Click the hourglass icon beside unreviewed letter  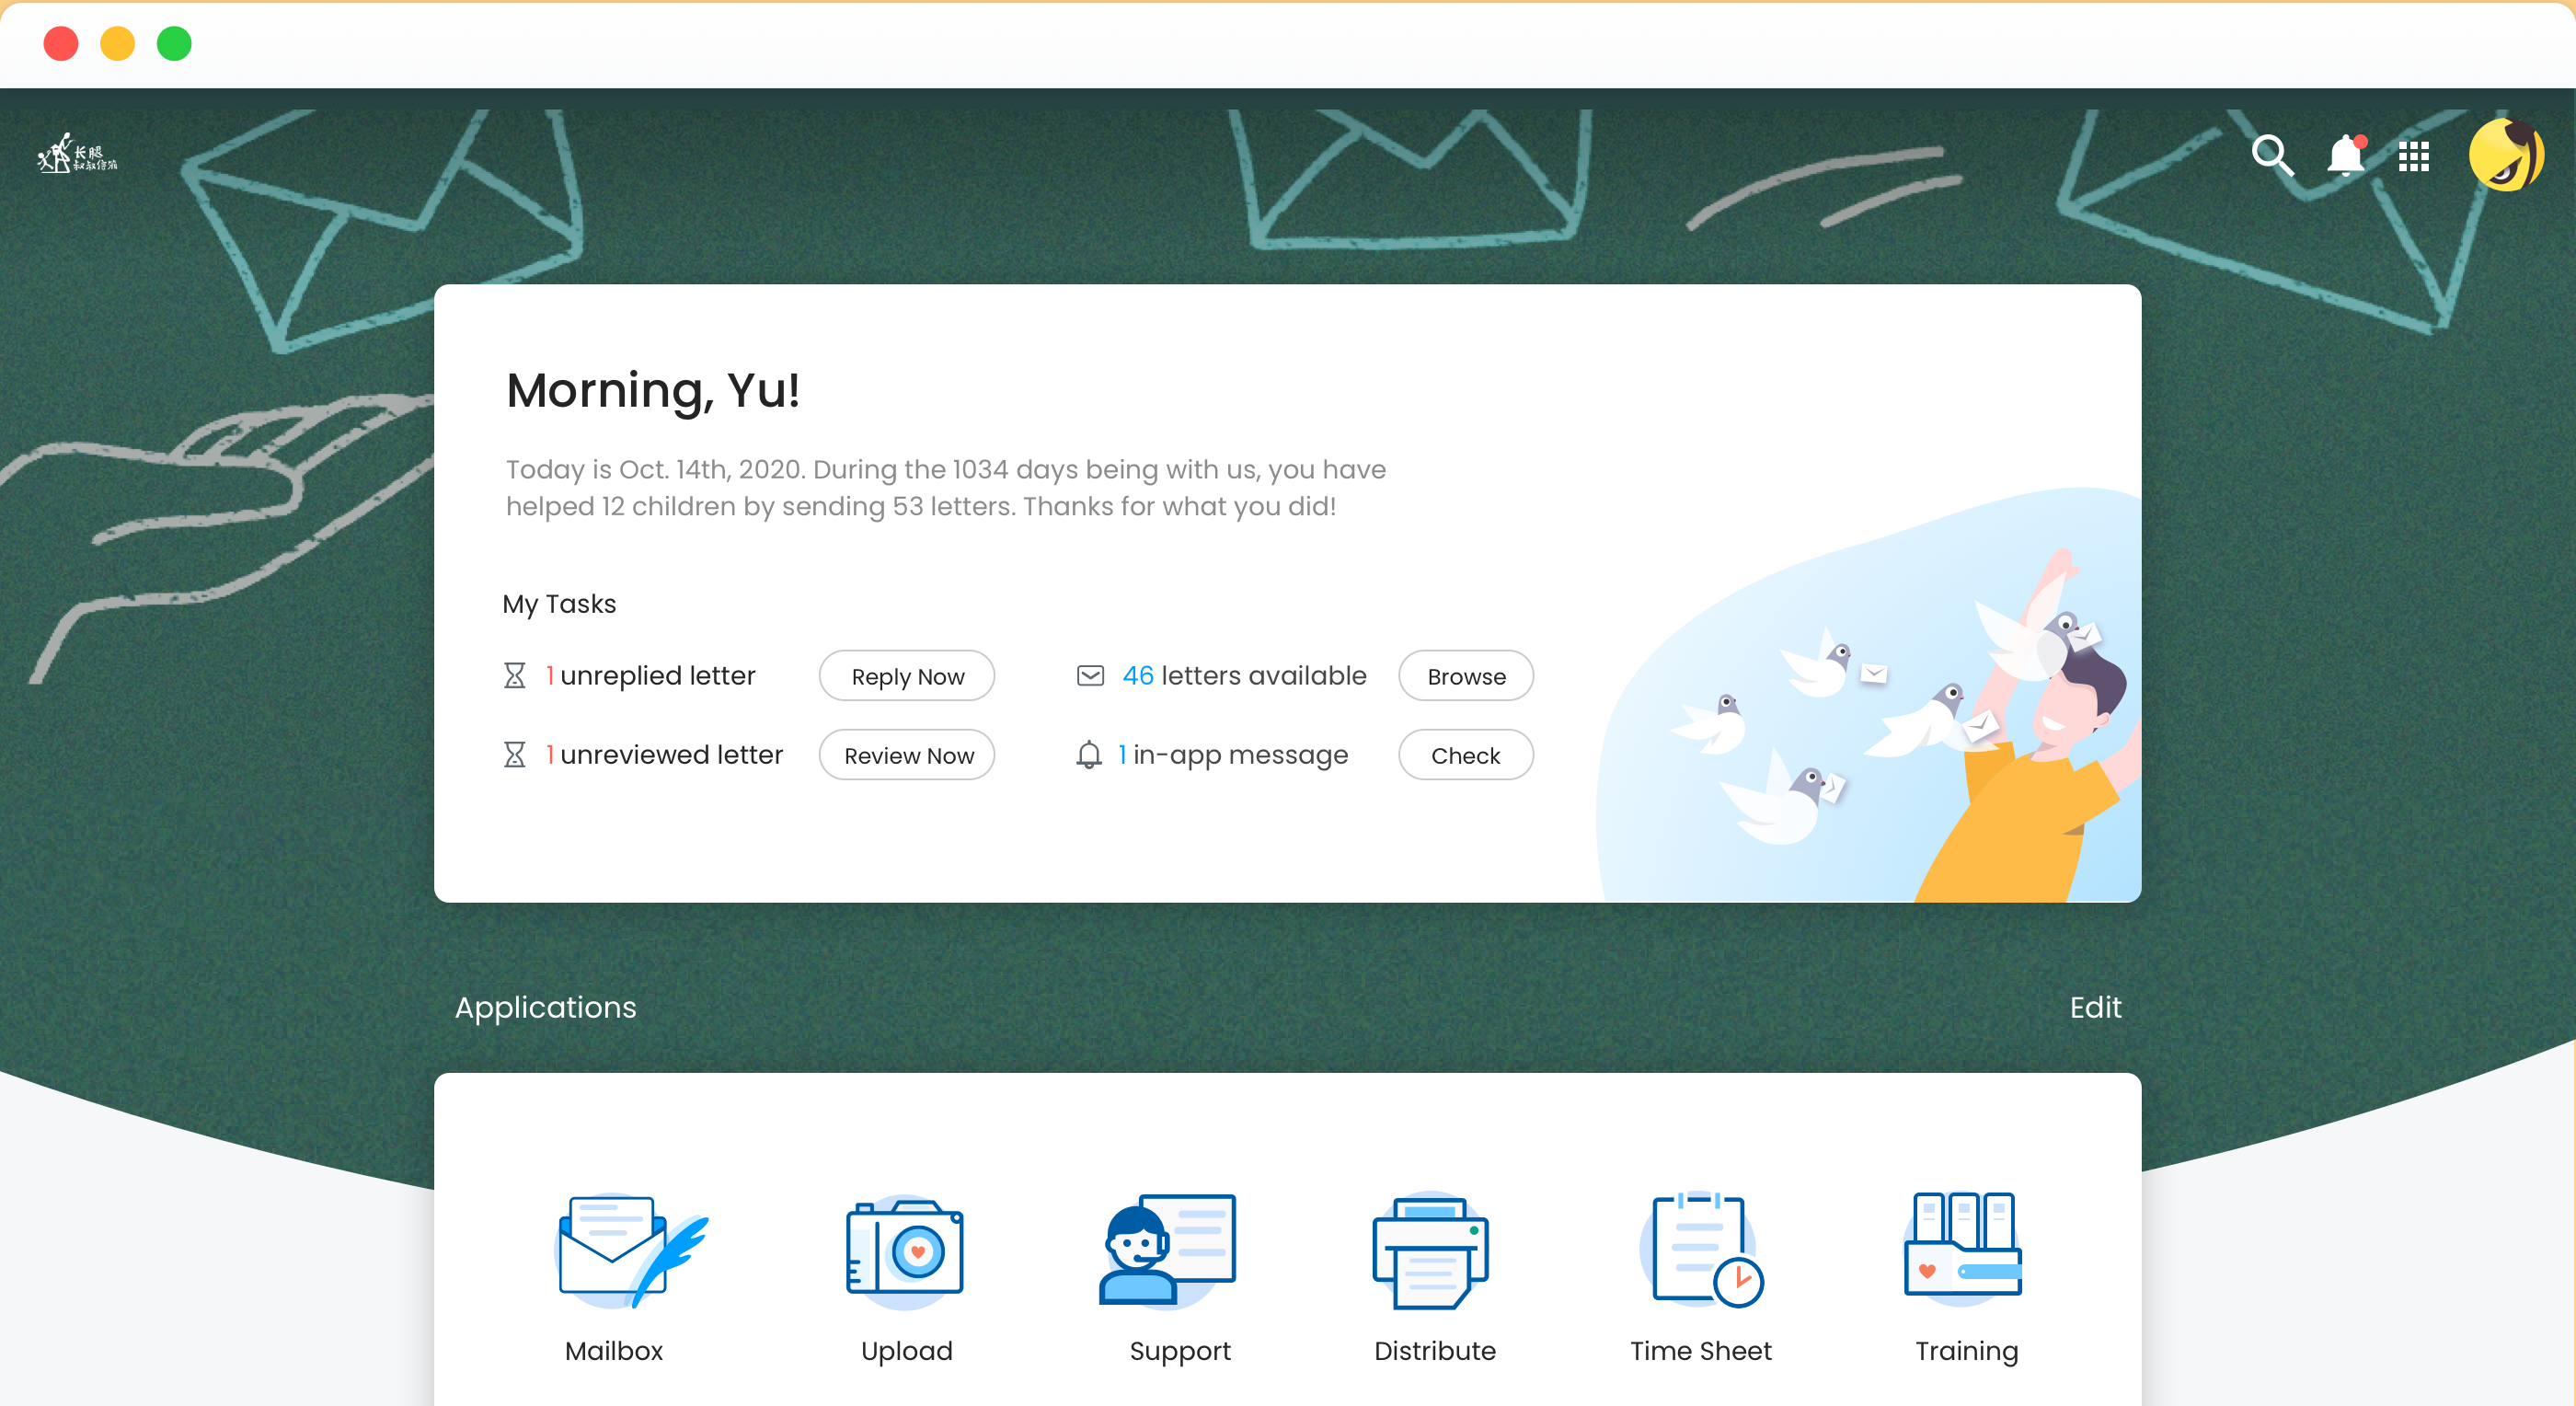(514, 755)
